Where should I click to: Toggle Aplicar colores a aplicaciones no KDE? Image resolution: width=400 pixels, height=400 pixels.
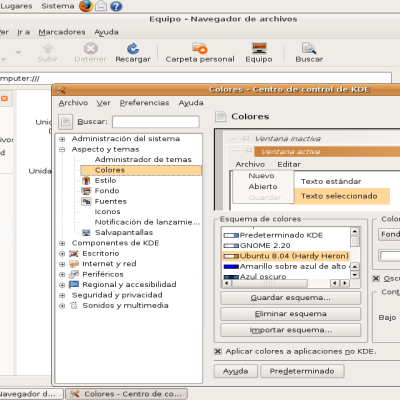pyautogui.click(x=218, y=351)
